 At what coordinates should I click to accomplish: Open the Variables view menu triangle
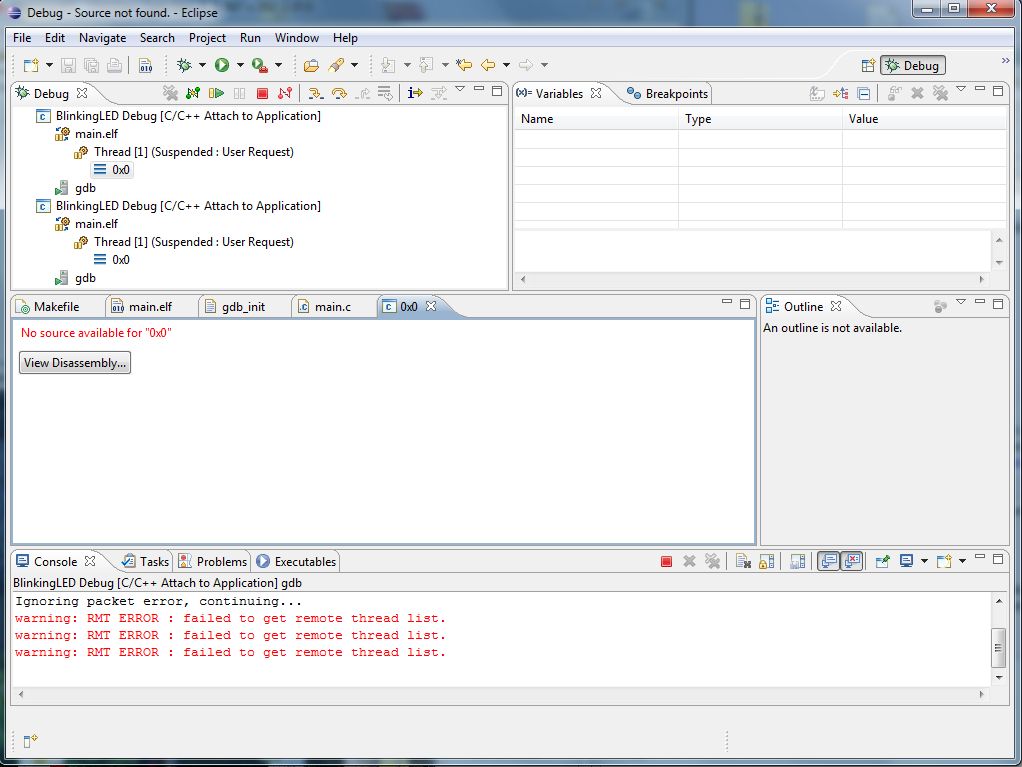961,89
